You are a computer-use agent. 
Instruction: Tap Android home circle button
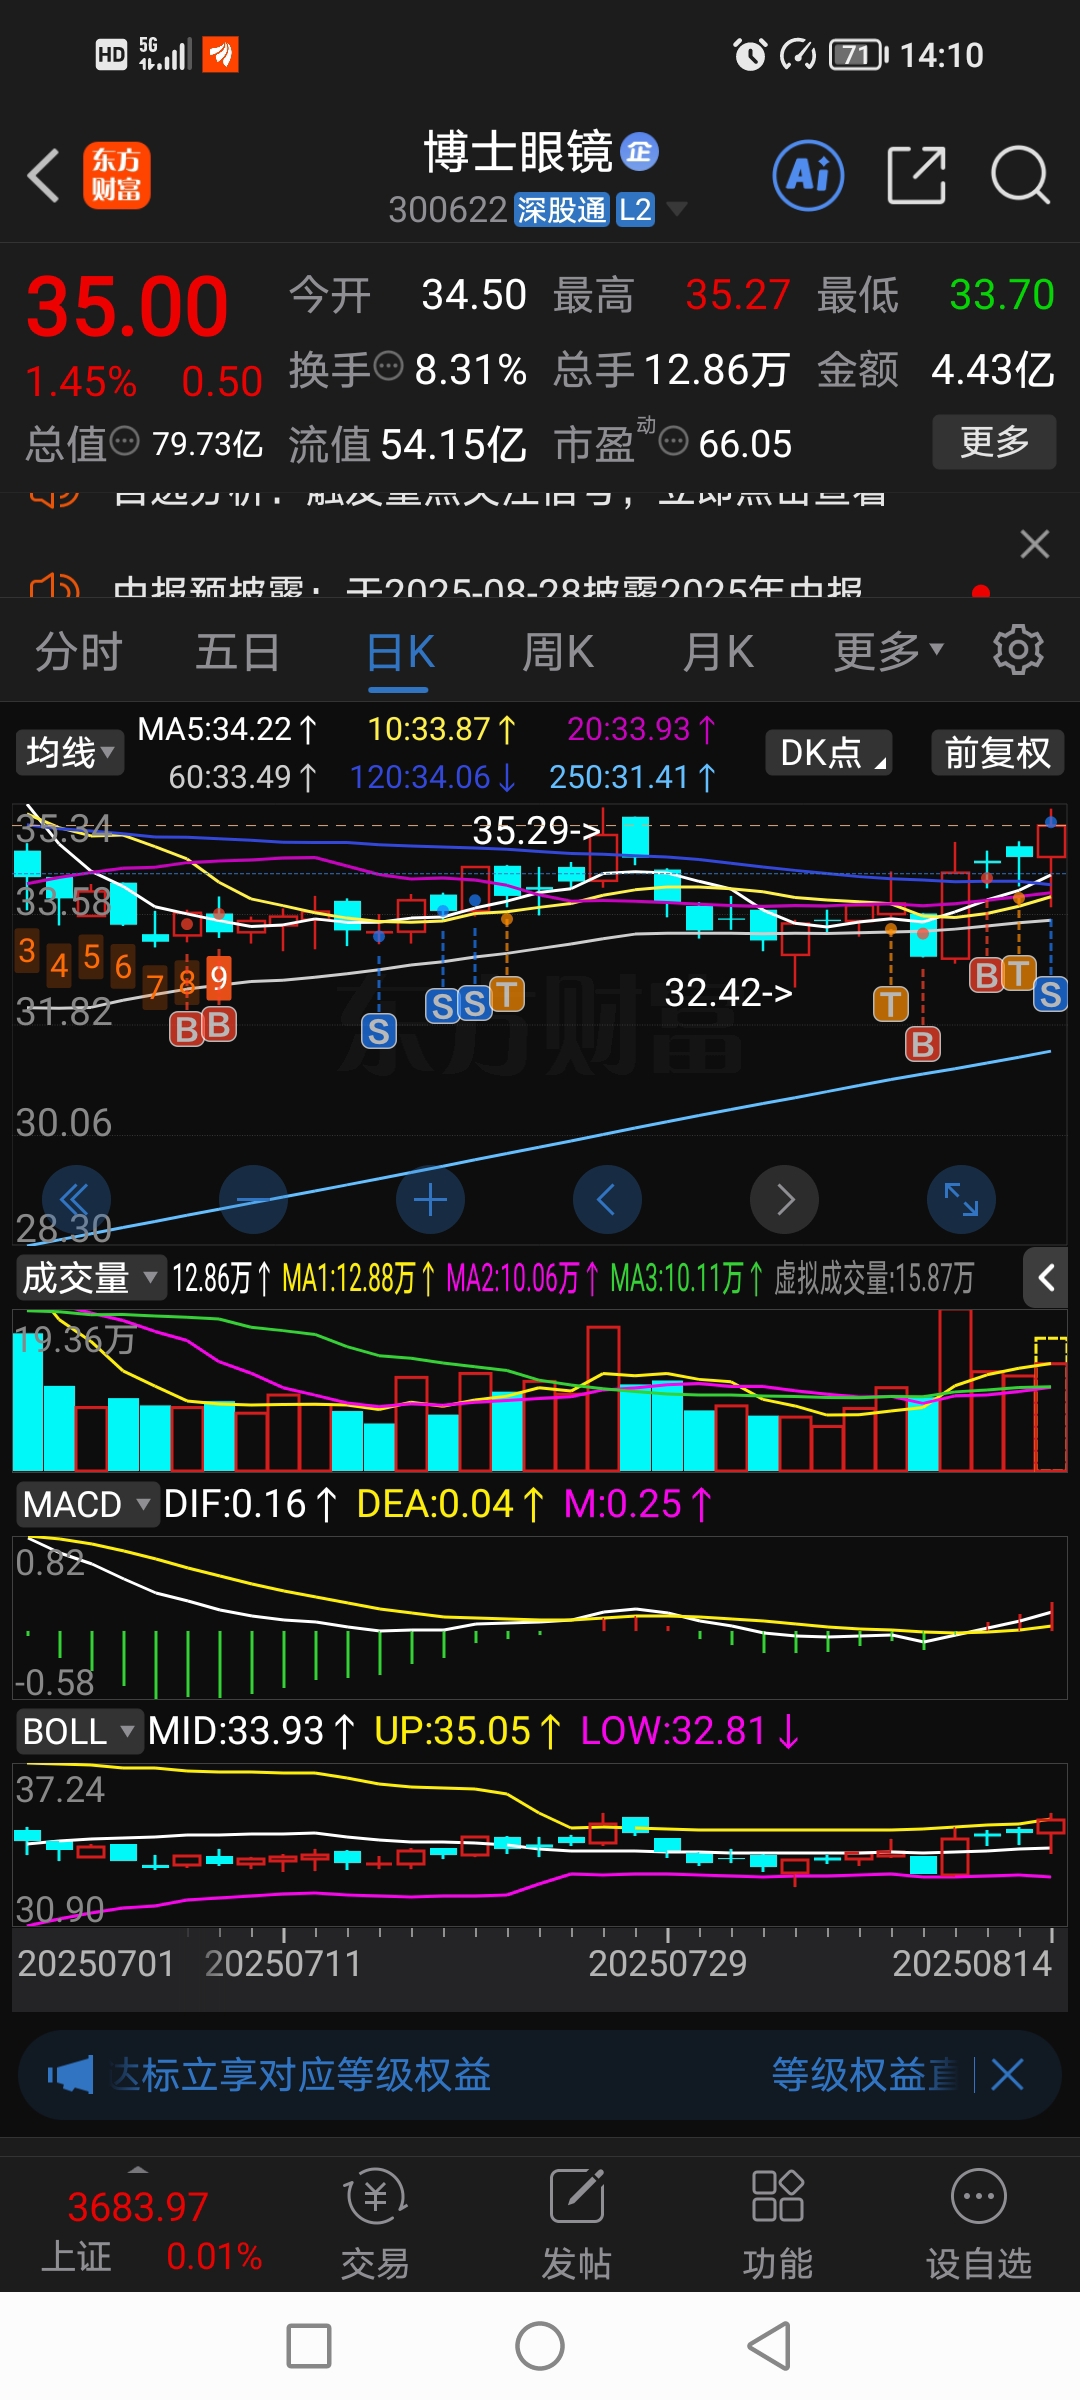(540, 2346)
